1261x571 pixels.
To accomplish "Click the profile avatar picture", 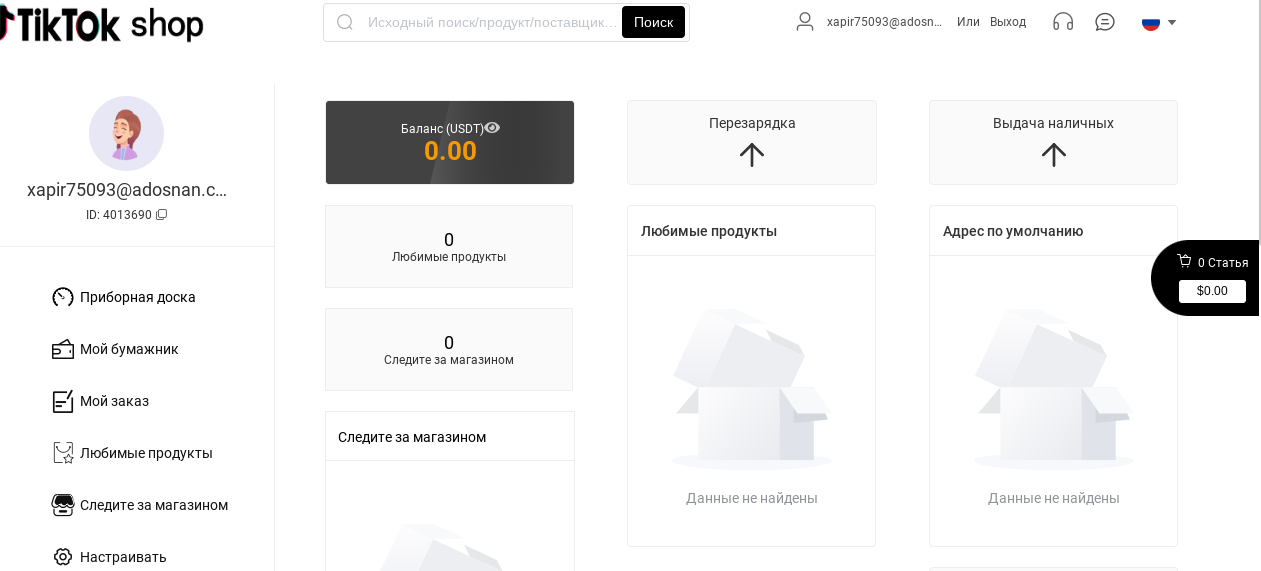I will (x=126, y=134).
